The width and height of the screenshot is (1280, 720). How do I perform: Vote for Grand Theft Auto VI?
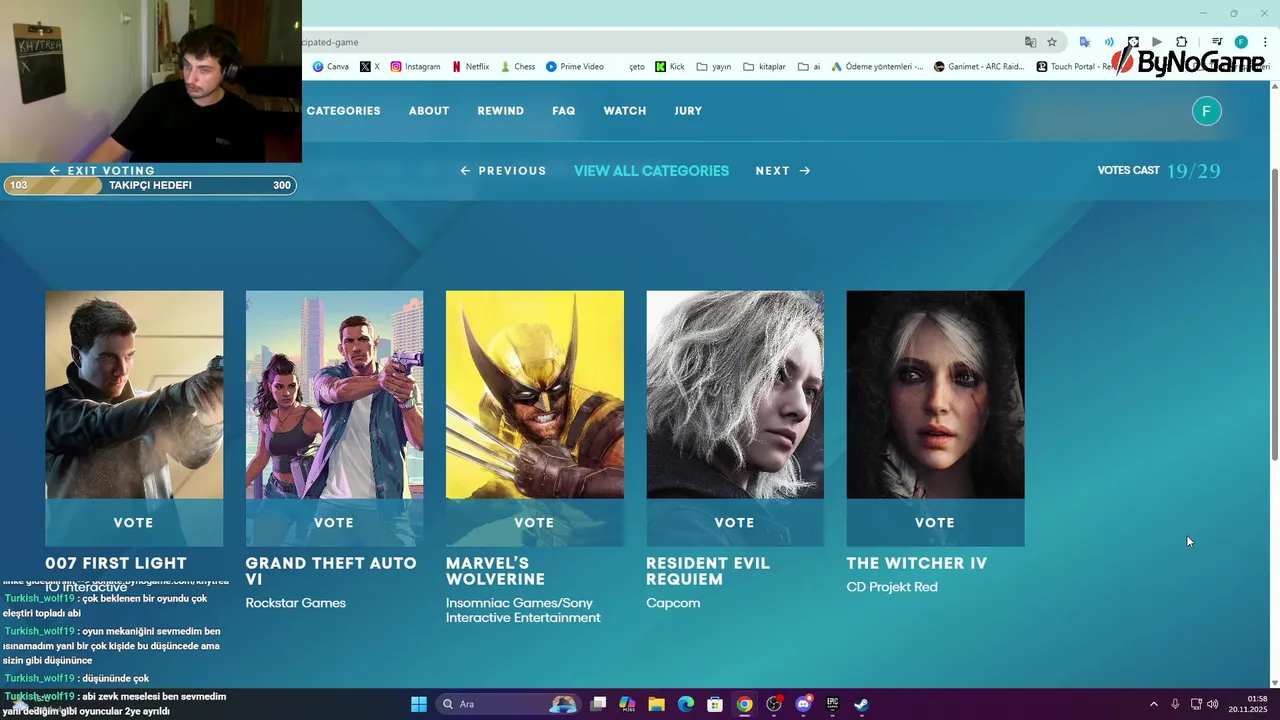(x=334, y=523)
